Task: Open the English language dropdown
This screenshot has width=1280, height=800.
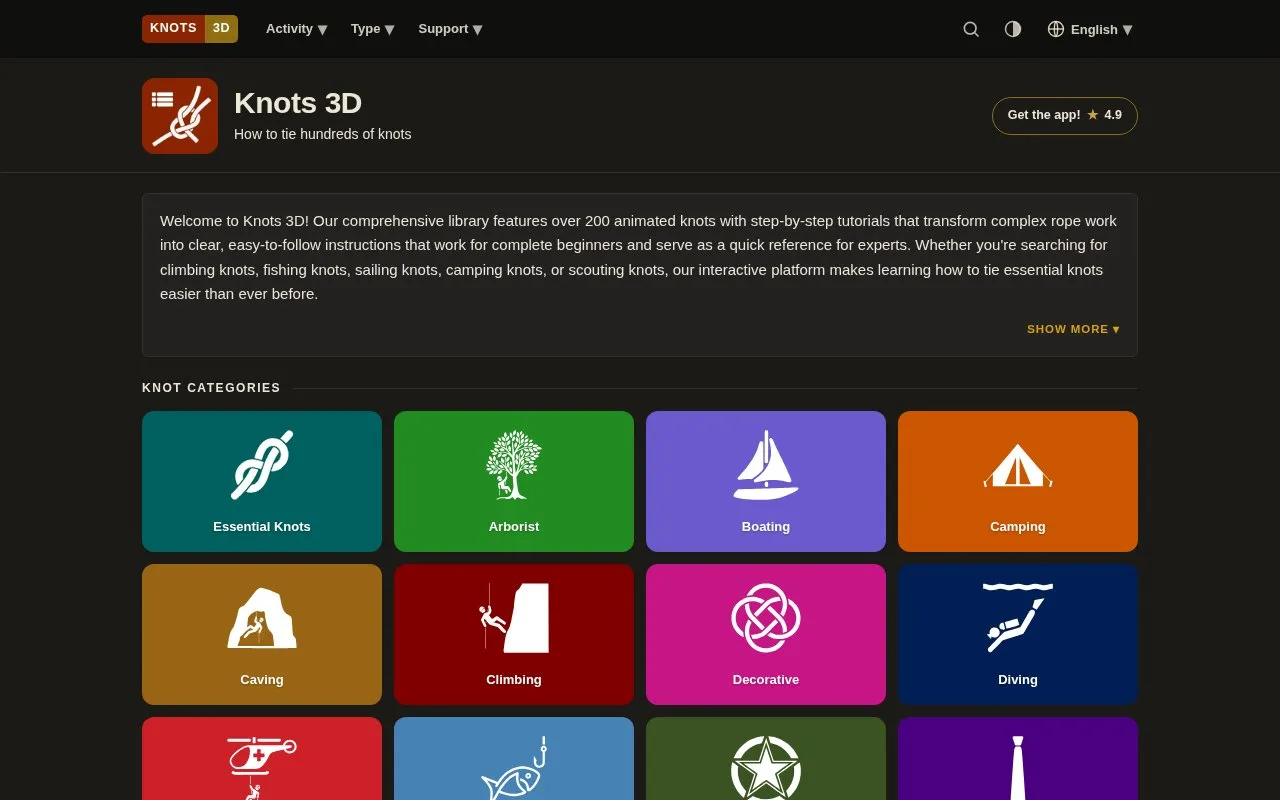Action: click(x=1101, y=29)
